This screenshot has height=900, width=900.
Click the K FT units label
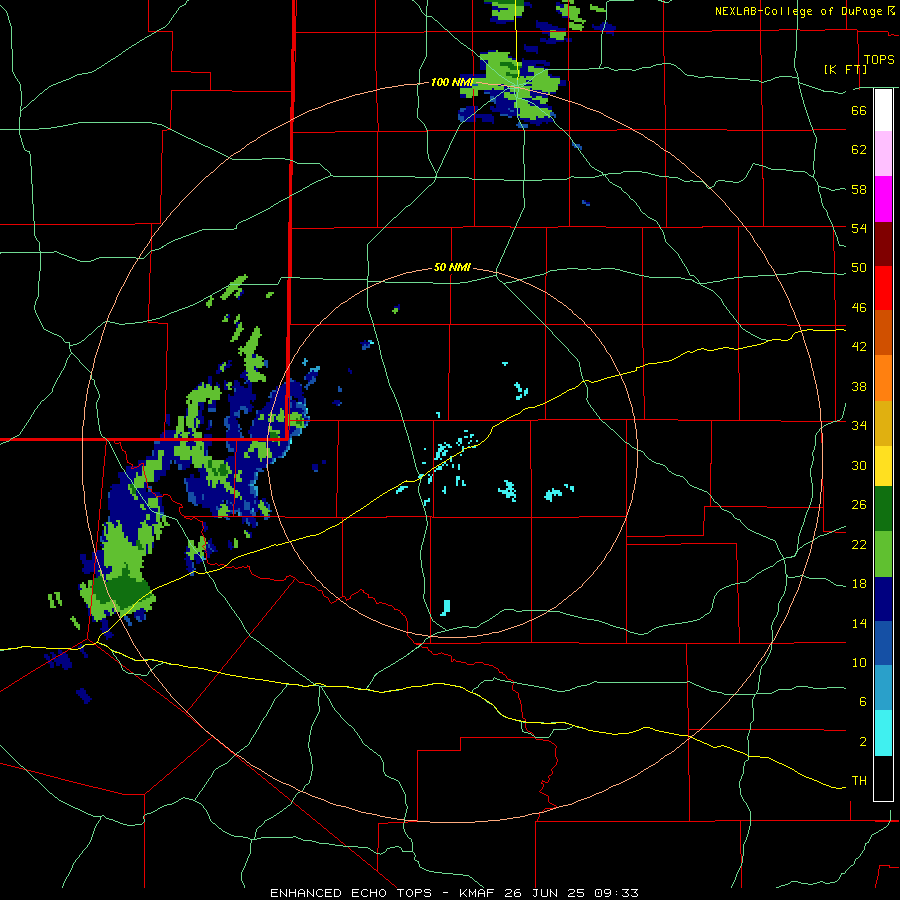(845, 69)
